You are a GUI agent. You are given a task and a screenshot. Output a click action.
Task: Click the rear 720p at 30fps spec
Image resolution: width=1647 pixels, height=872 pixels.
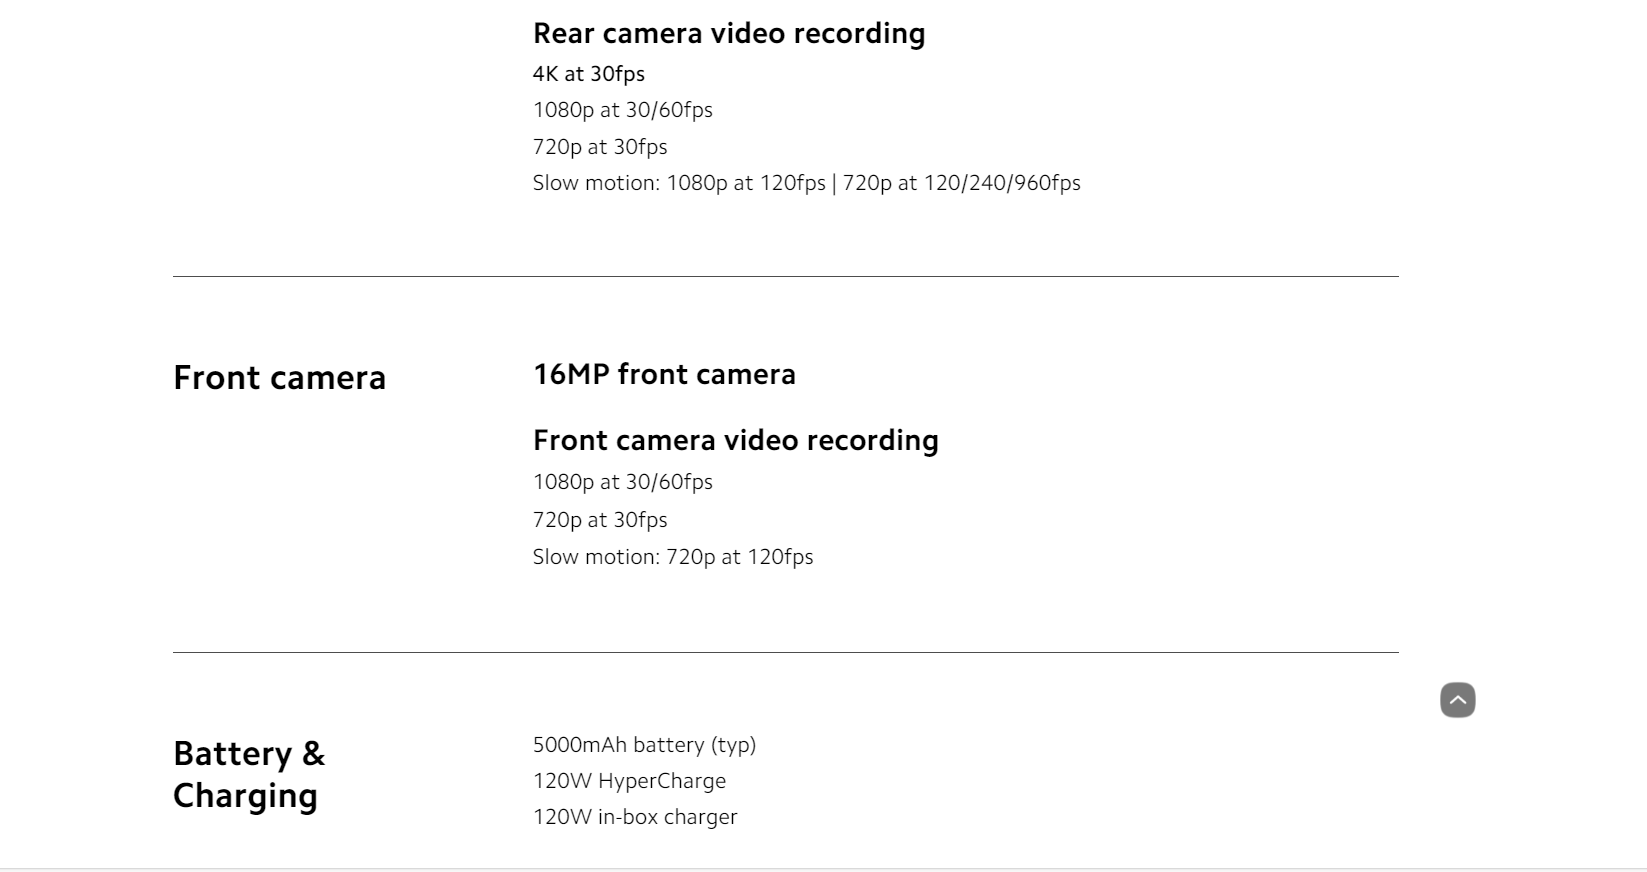[600, 147]
